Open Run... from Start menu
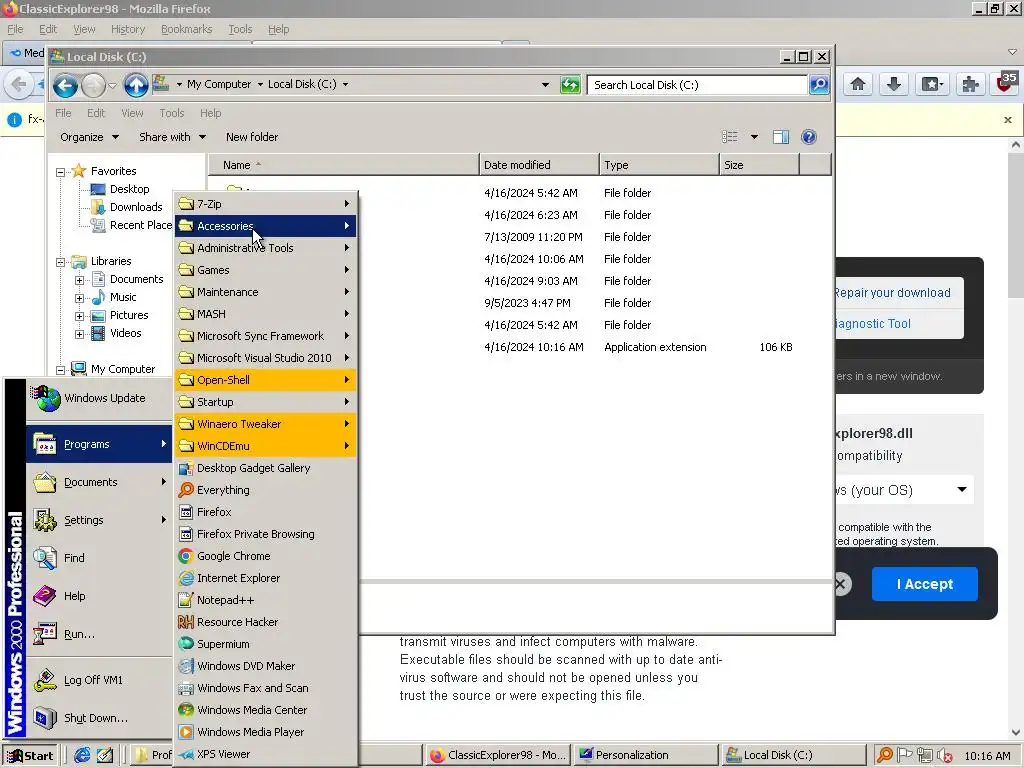 pyautogui.click(x=99, y=634)
